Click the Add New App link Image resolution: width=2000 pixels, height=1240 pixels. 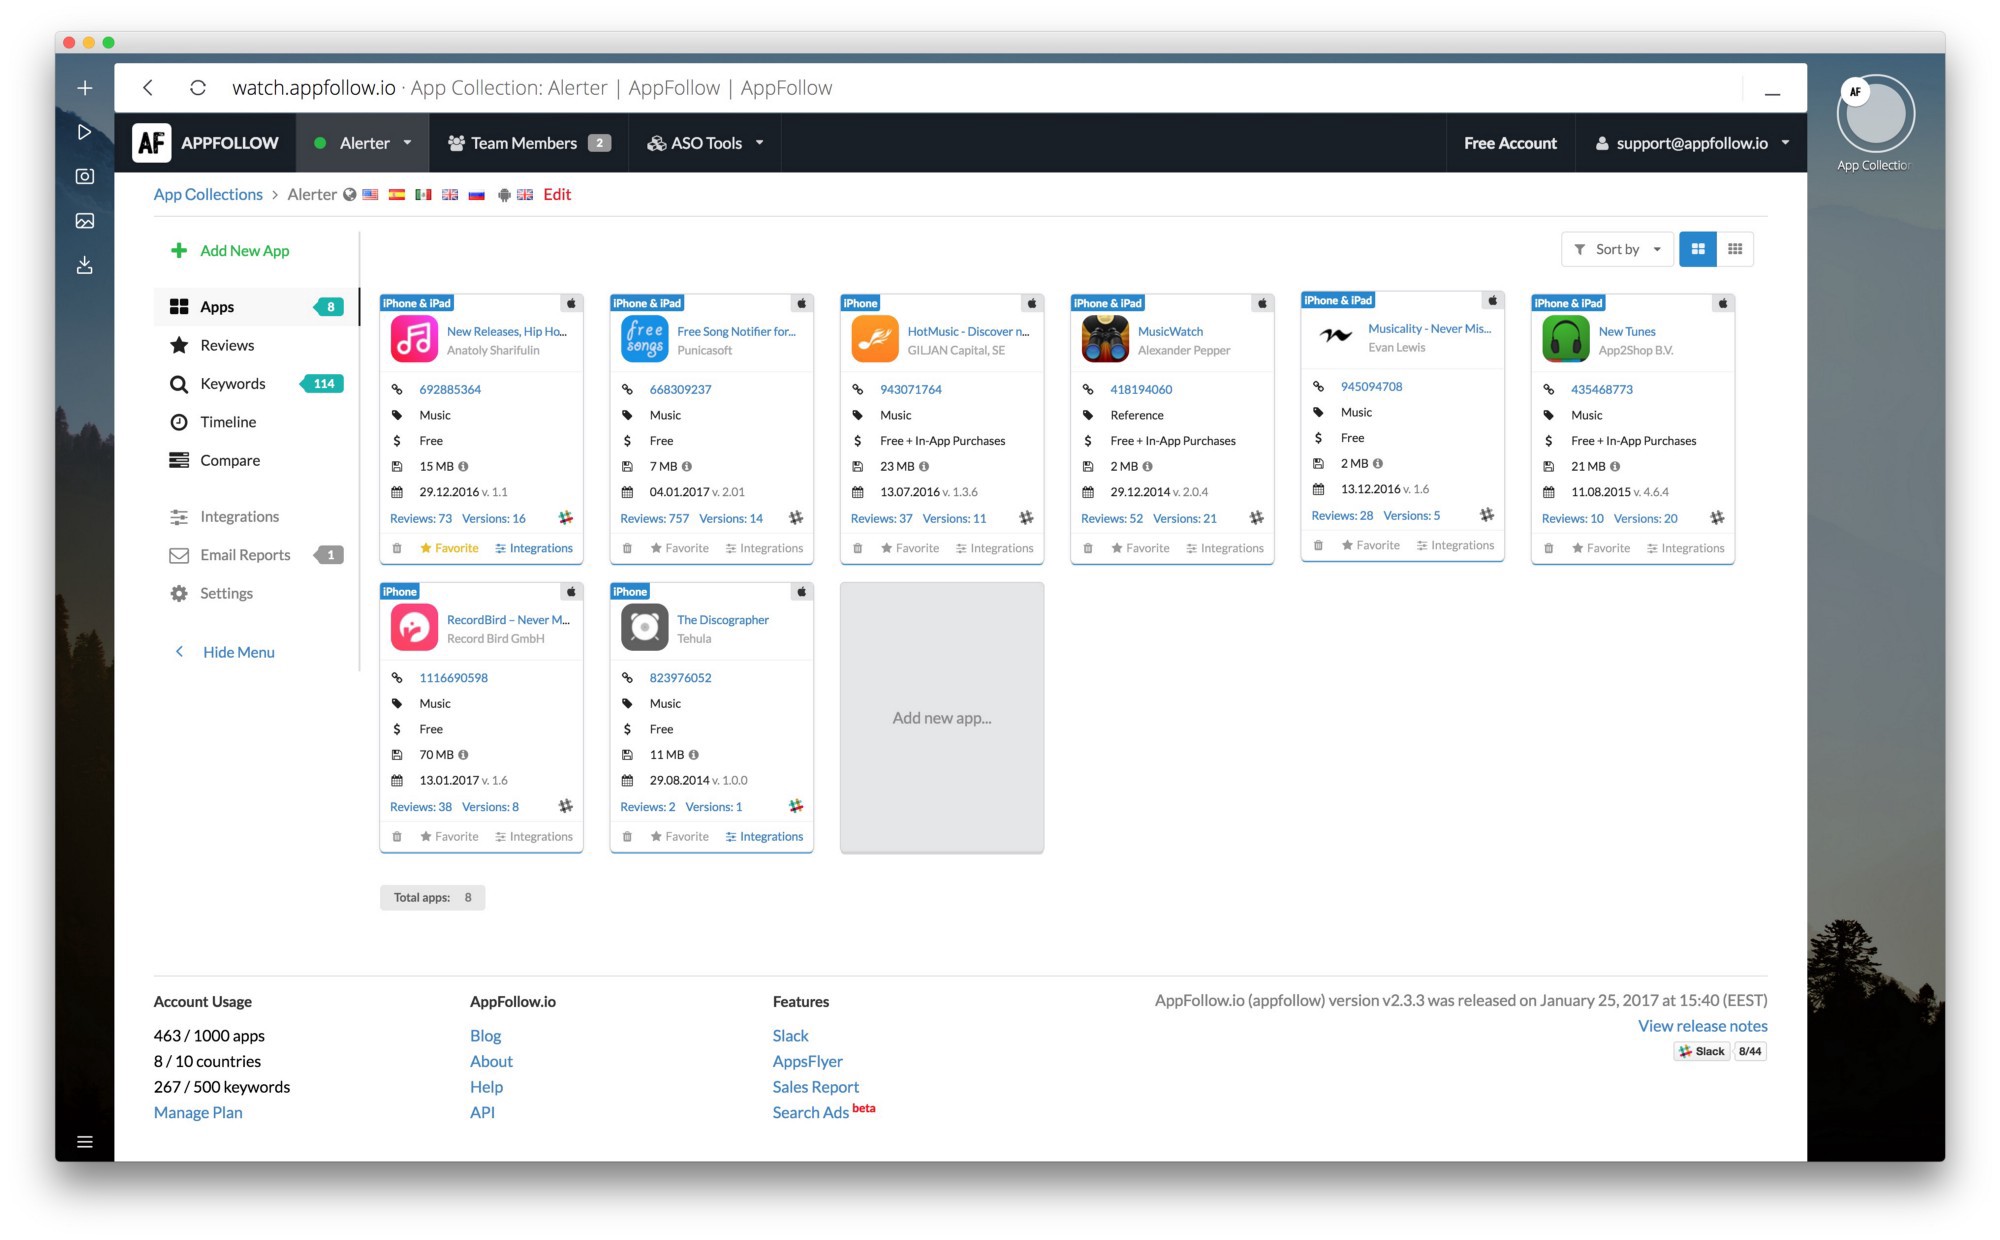pos(244,251)
